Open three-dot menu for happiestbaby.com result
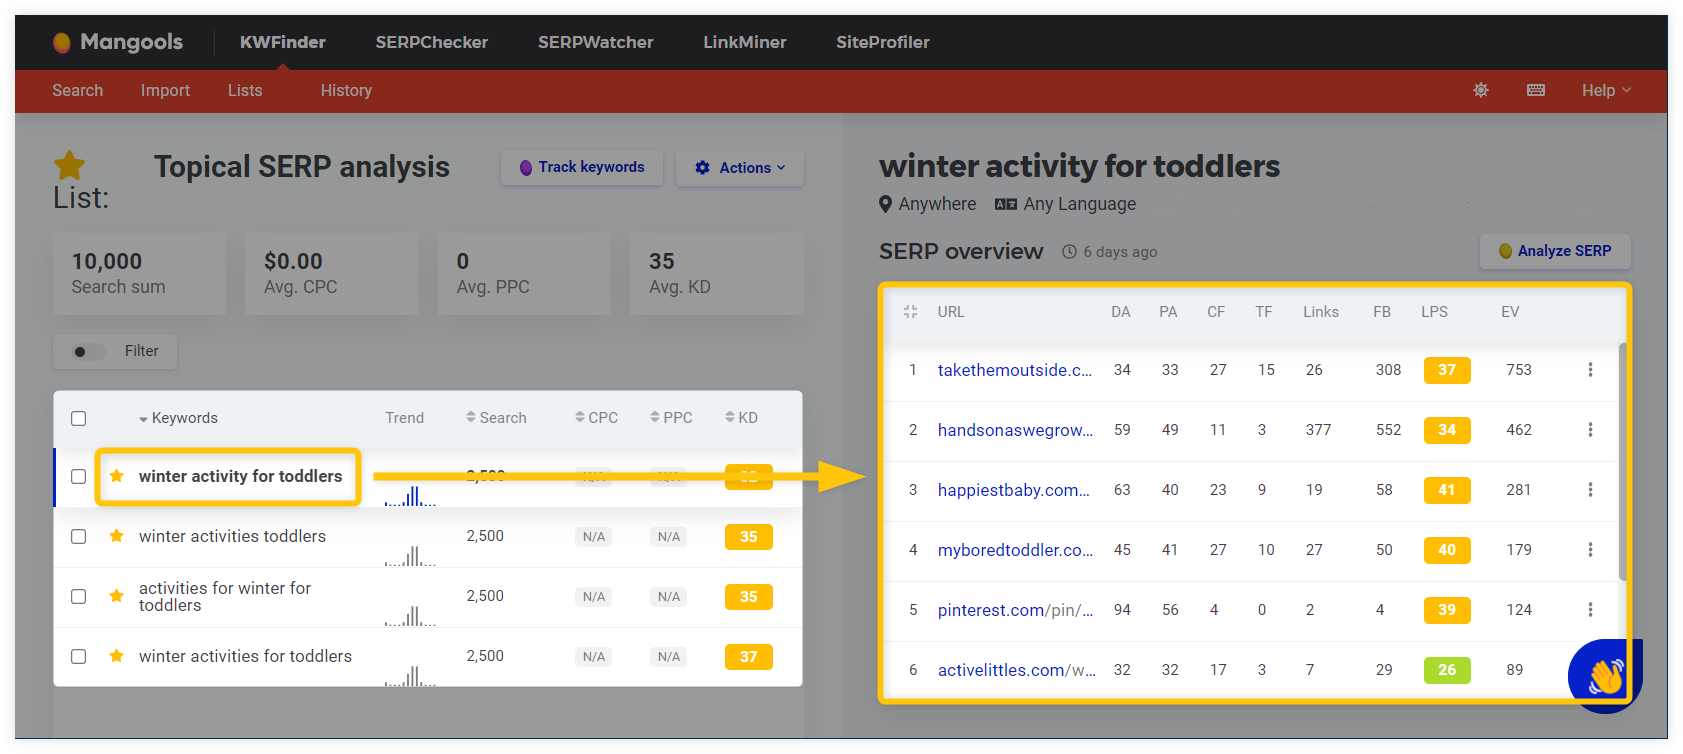 click(1590, 490)
